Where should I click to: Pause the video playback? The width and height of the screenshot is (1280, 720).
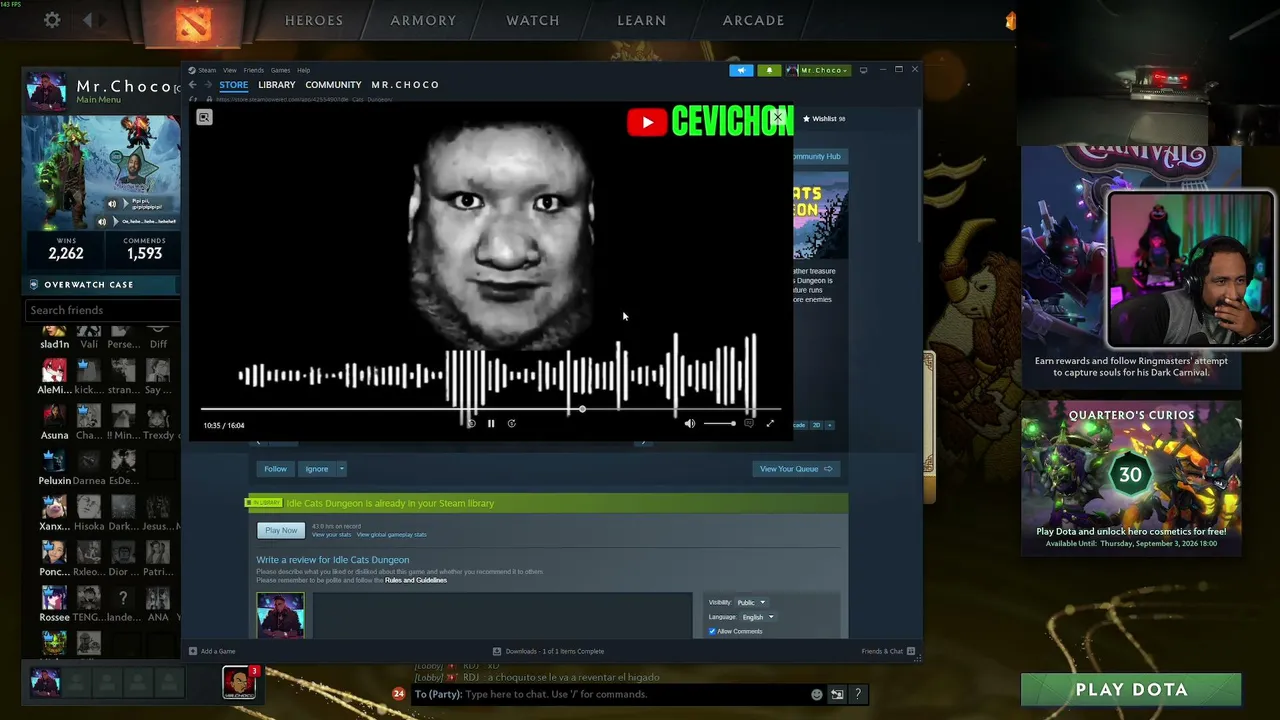coord(491,424)
